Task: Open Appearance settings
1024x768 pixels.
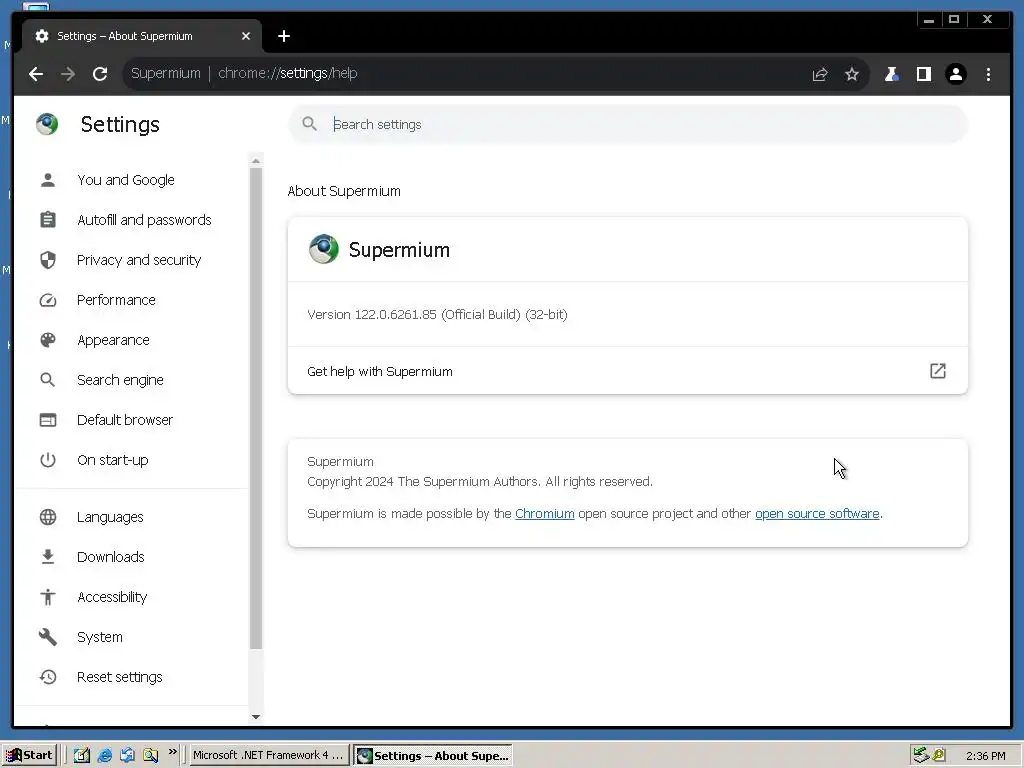Action: pos(113,340)
